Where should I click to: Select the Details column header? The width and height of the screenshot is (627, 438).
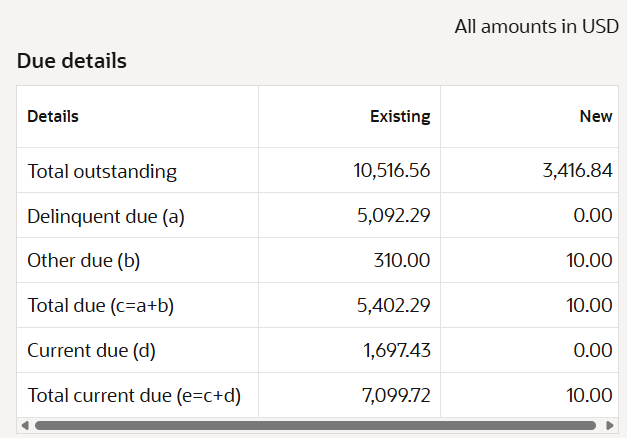click(53, 116)
